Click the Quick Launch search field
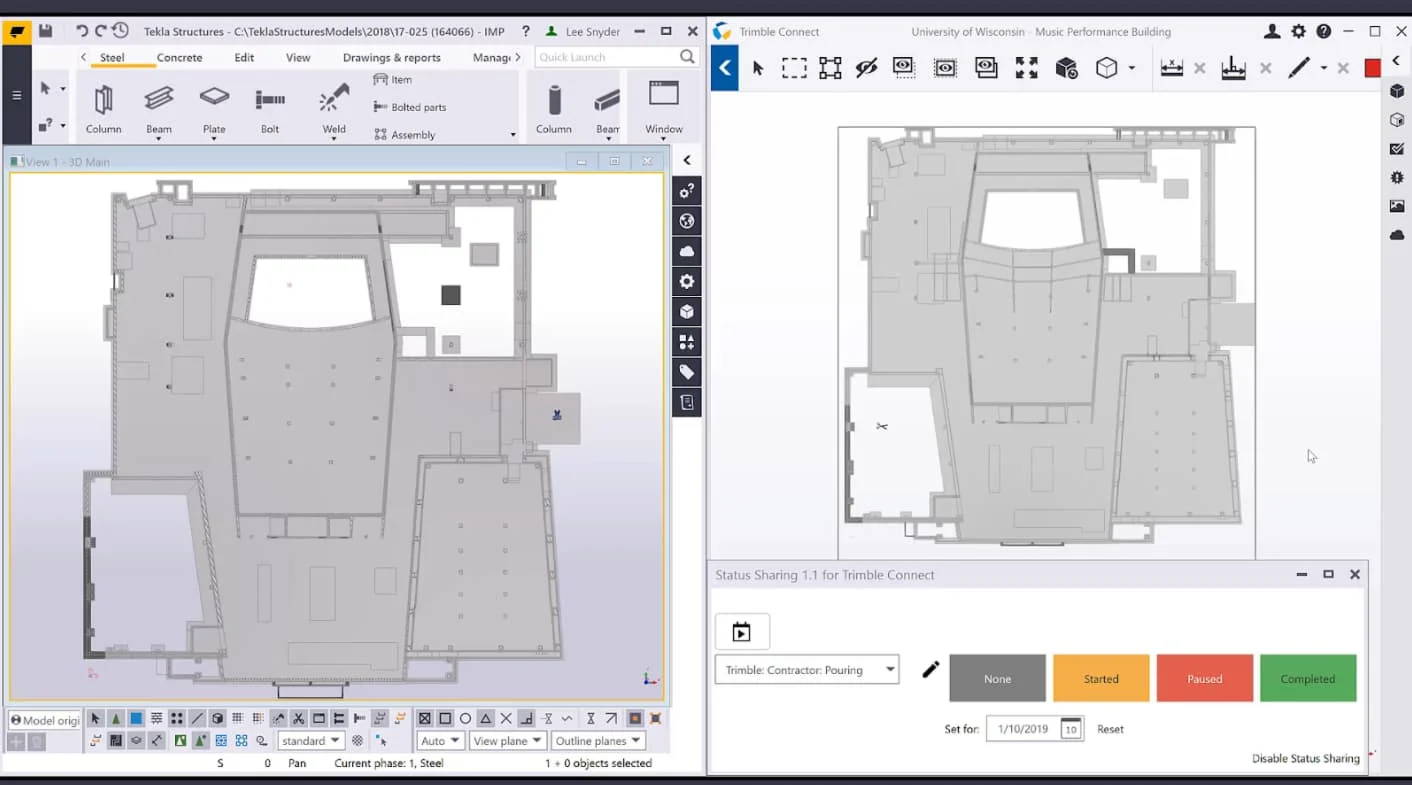1412x785 pixels. [616, 57]
